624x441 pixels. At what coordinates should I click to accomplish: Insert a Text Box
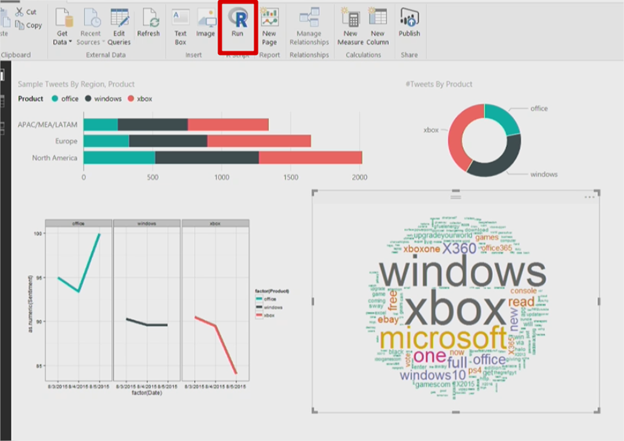click(180, 24)
